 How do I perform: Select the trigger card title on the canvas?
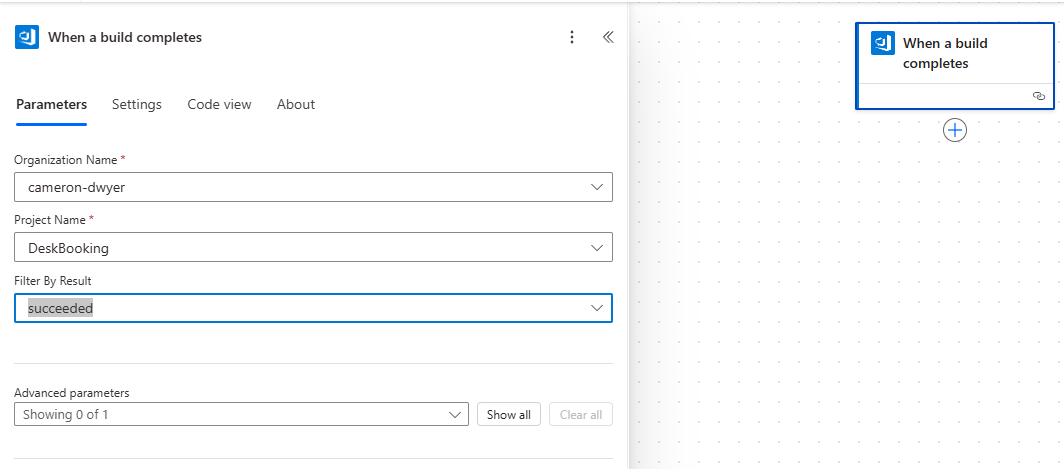tap(945, 53)
